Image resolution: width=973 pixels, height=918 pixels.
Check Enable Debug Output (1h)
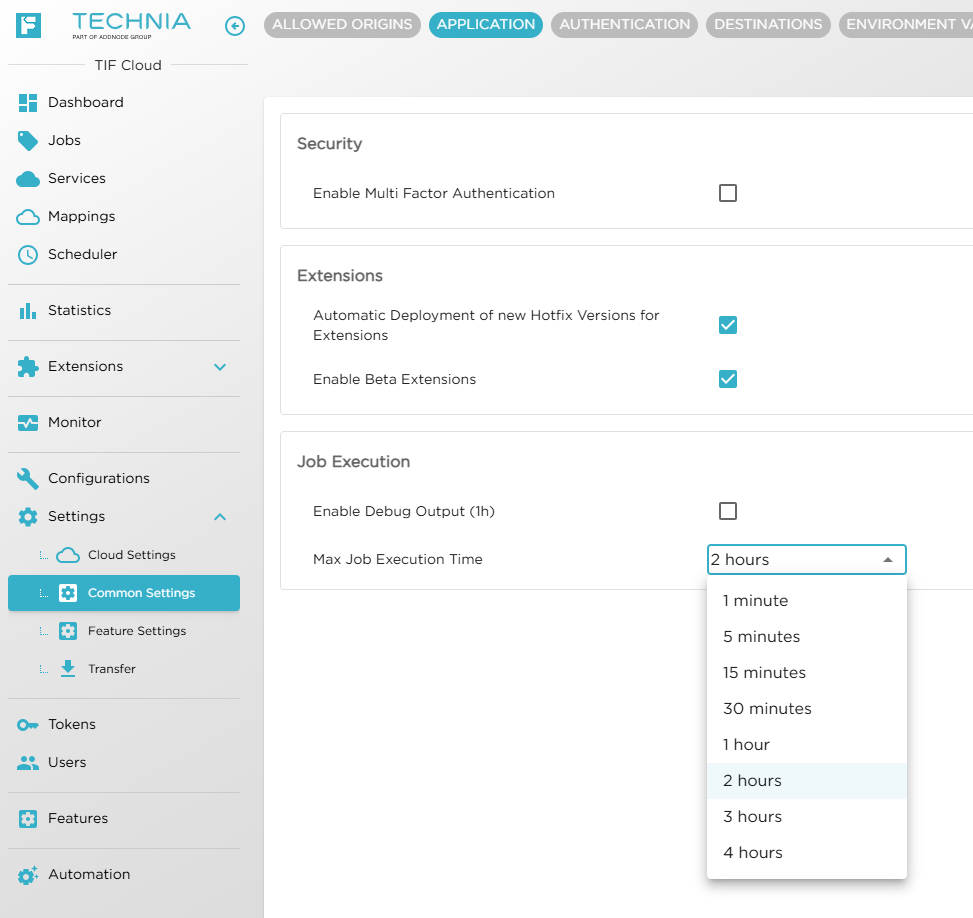[727, 511]
